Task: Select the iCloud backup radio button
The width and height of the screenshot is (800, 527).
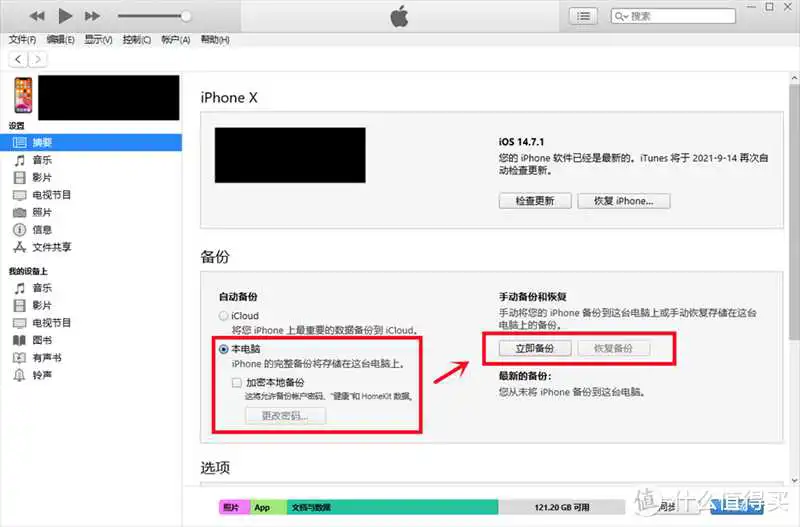Action: click(223, 316)
